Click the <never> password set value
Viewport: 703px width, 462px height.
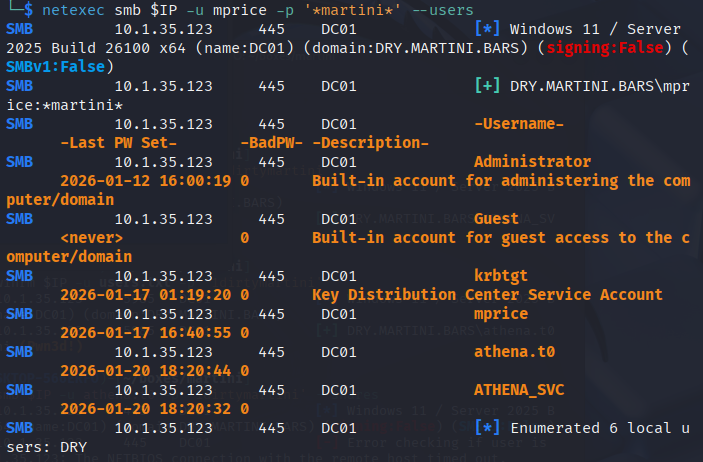click(91, 238)
